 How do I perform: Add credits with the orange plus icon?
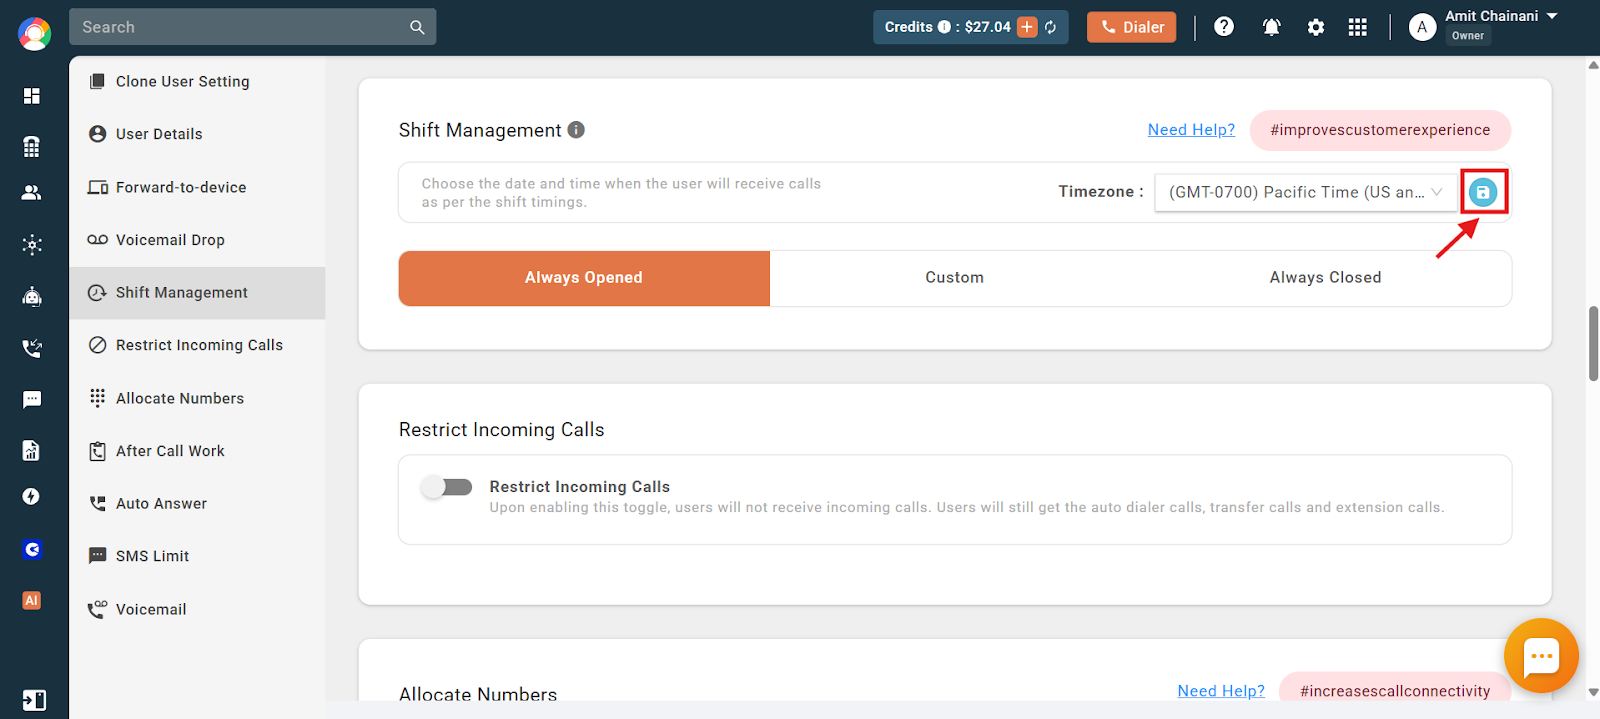[1027, 27]
